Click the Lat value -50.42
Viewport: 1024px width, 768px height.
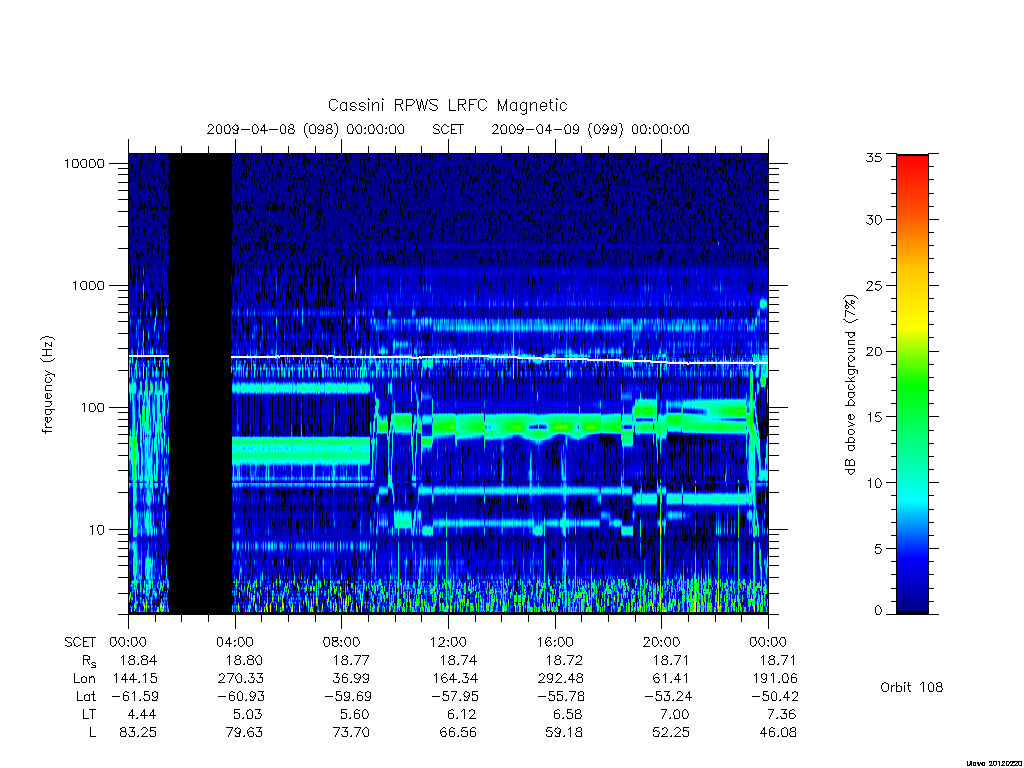point(774,696)
